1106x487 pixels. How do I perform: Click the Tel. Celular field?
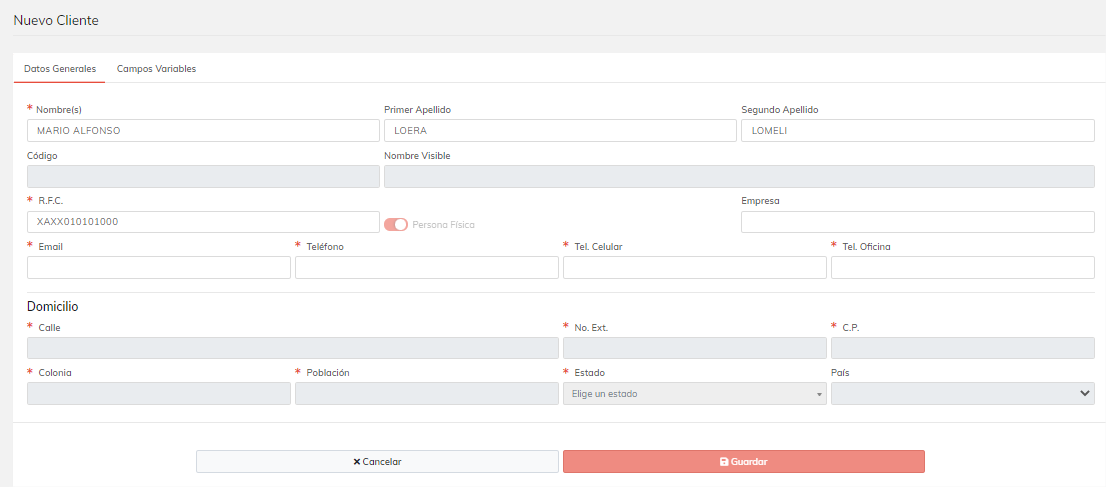pyautogui.click(x=695, y=267)
